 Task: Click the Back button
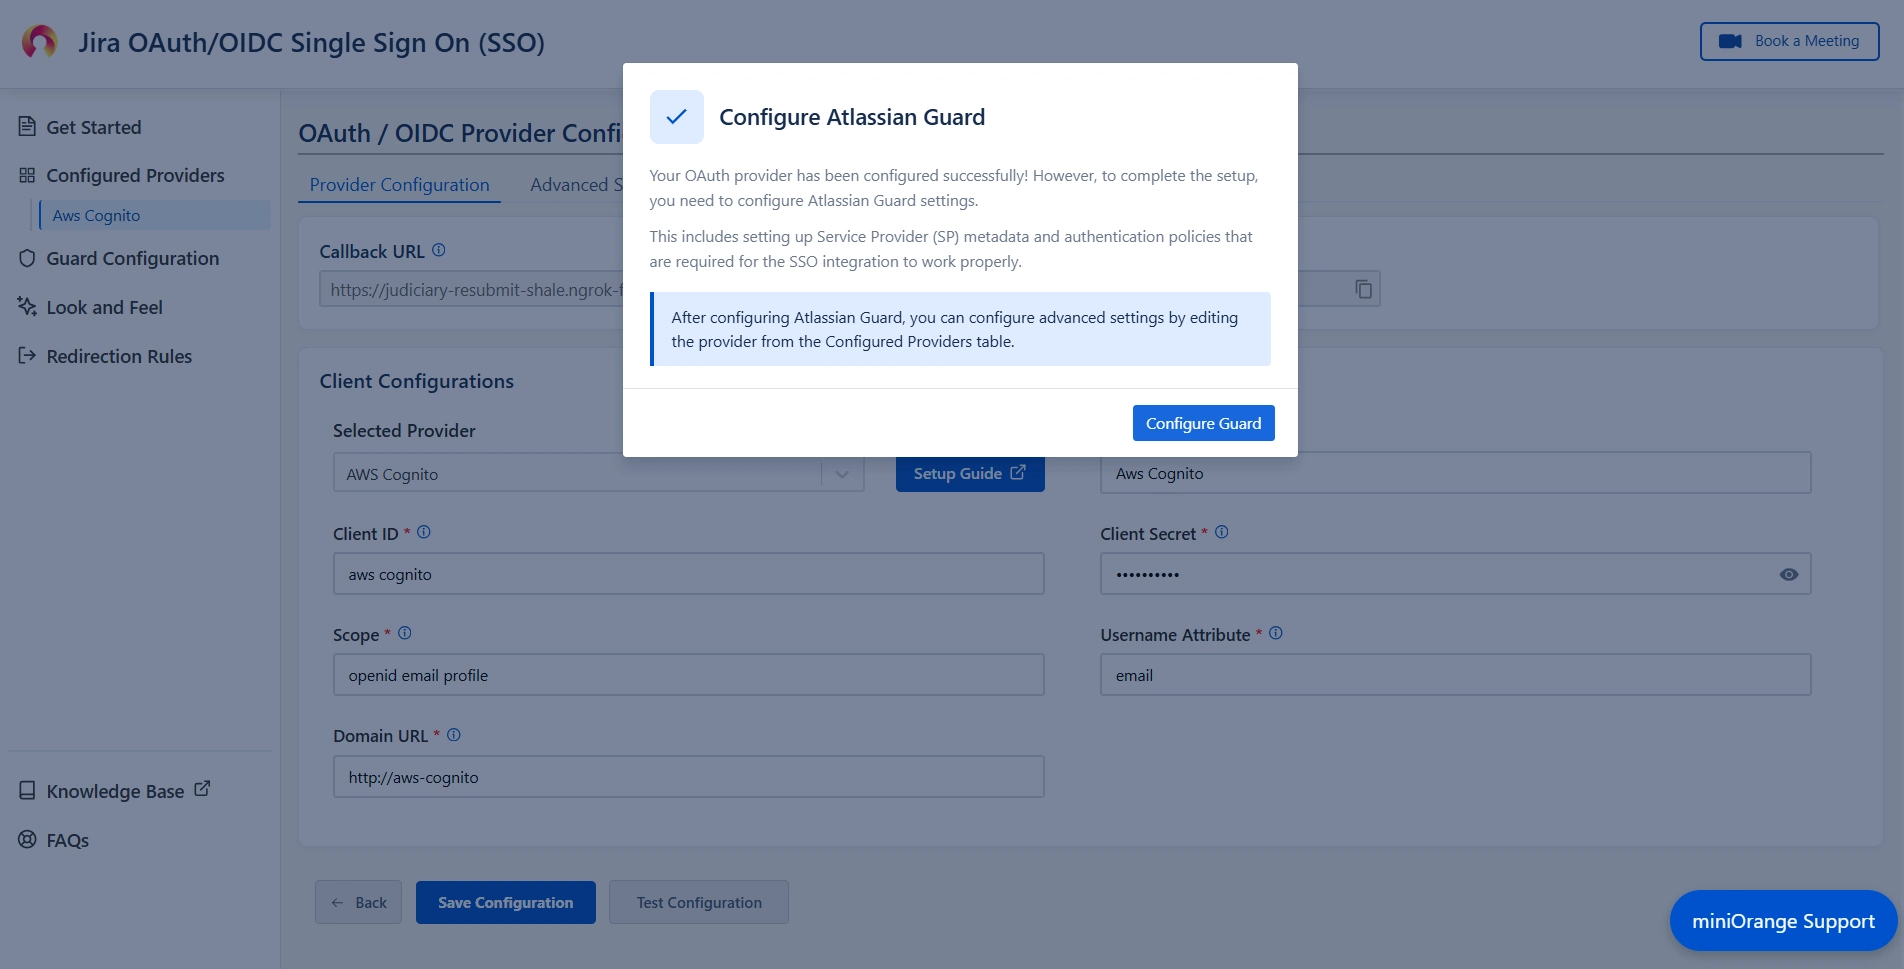point(358,902)
